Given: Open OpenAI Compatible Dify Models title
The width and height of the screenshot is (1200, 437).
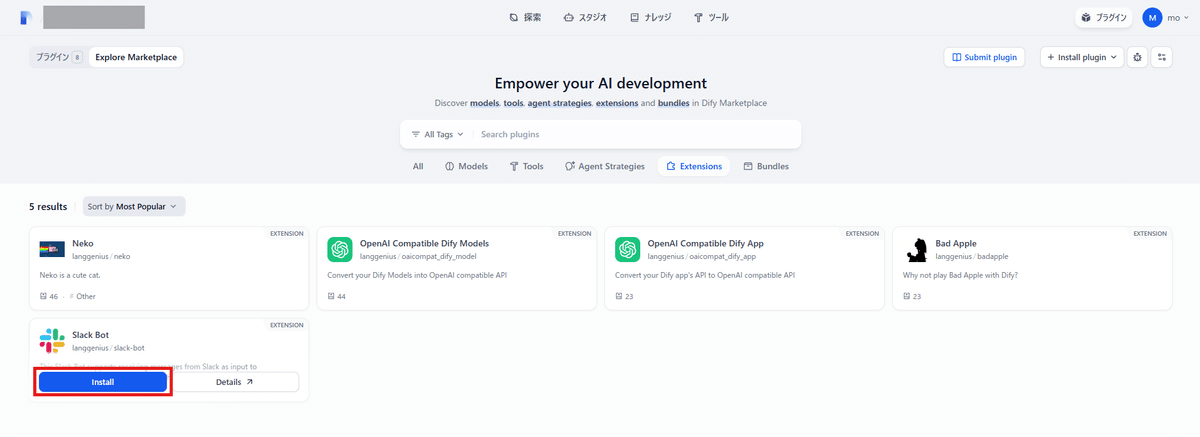Looking at the screenshot, I should 424,243.
